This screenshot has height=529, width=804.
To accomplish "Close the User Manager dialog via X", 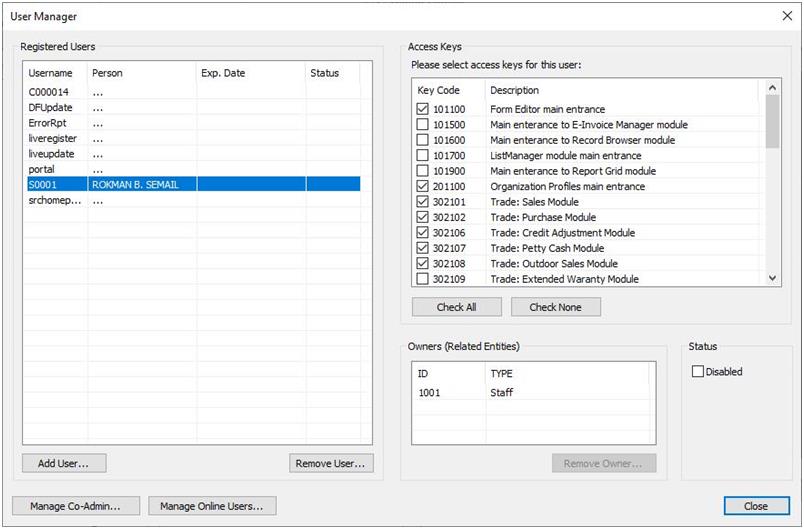I will 785,16.
